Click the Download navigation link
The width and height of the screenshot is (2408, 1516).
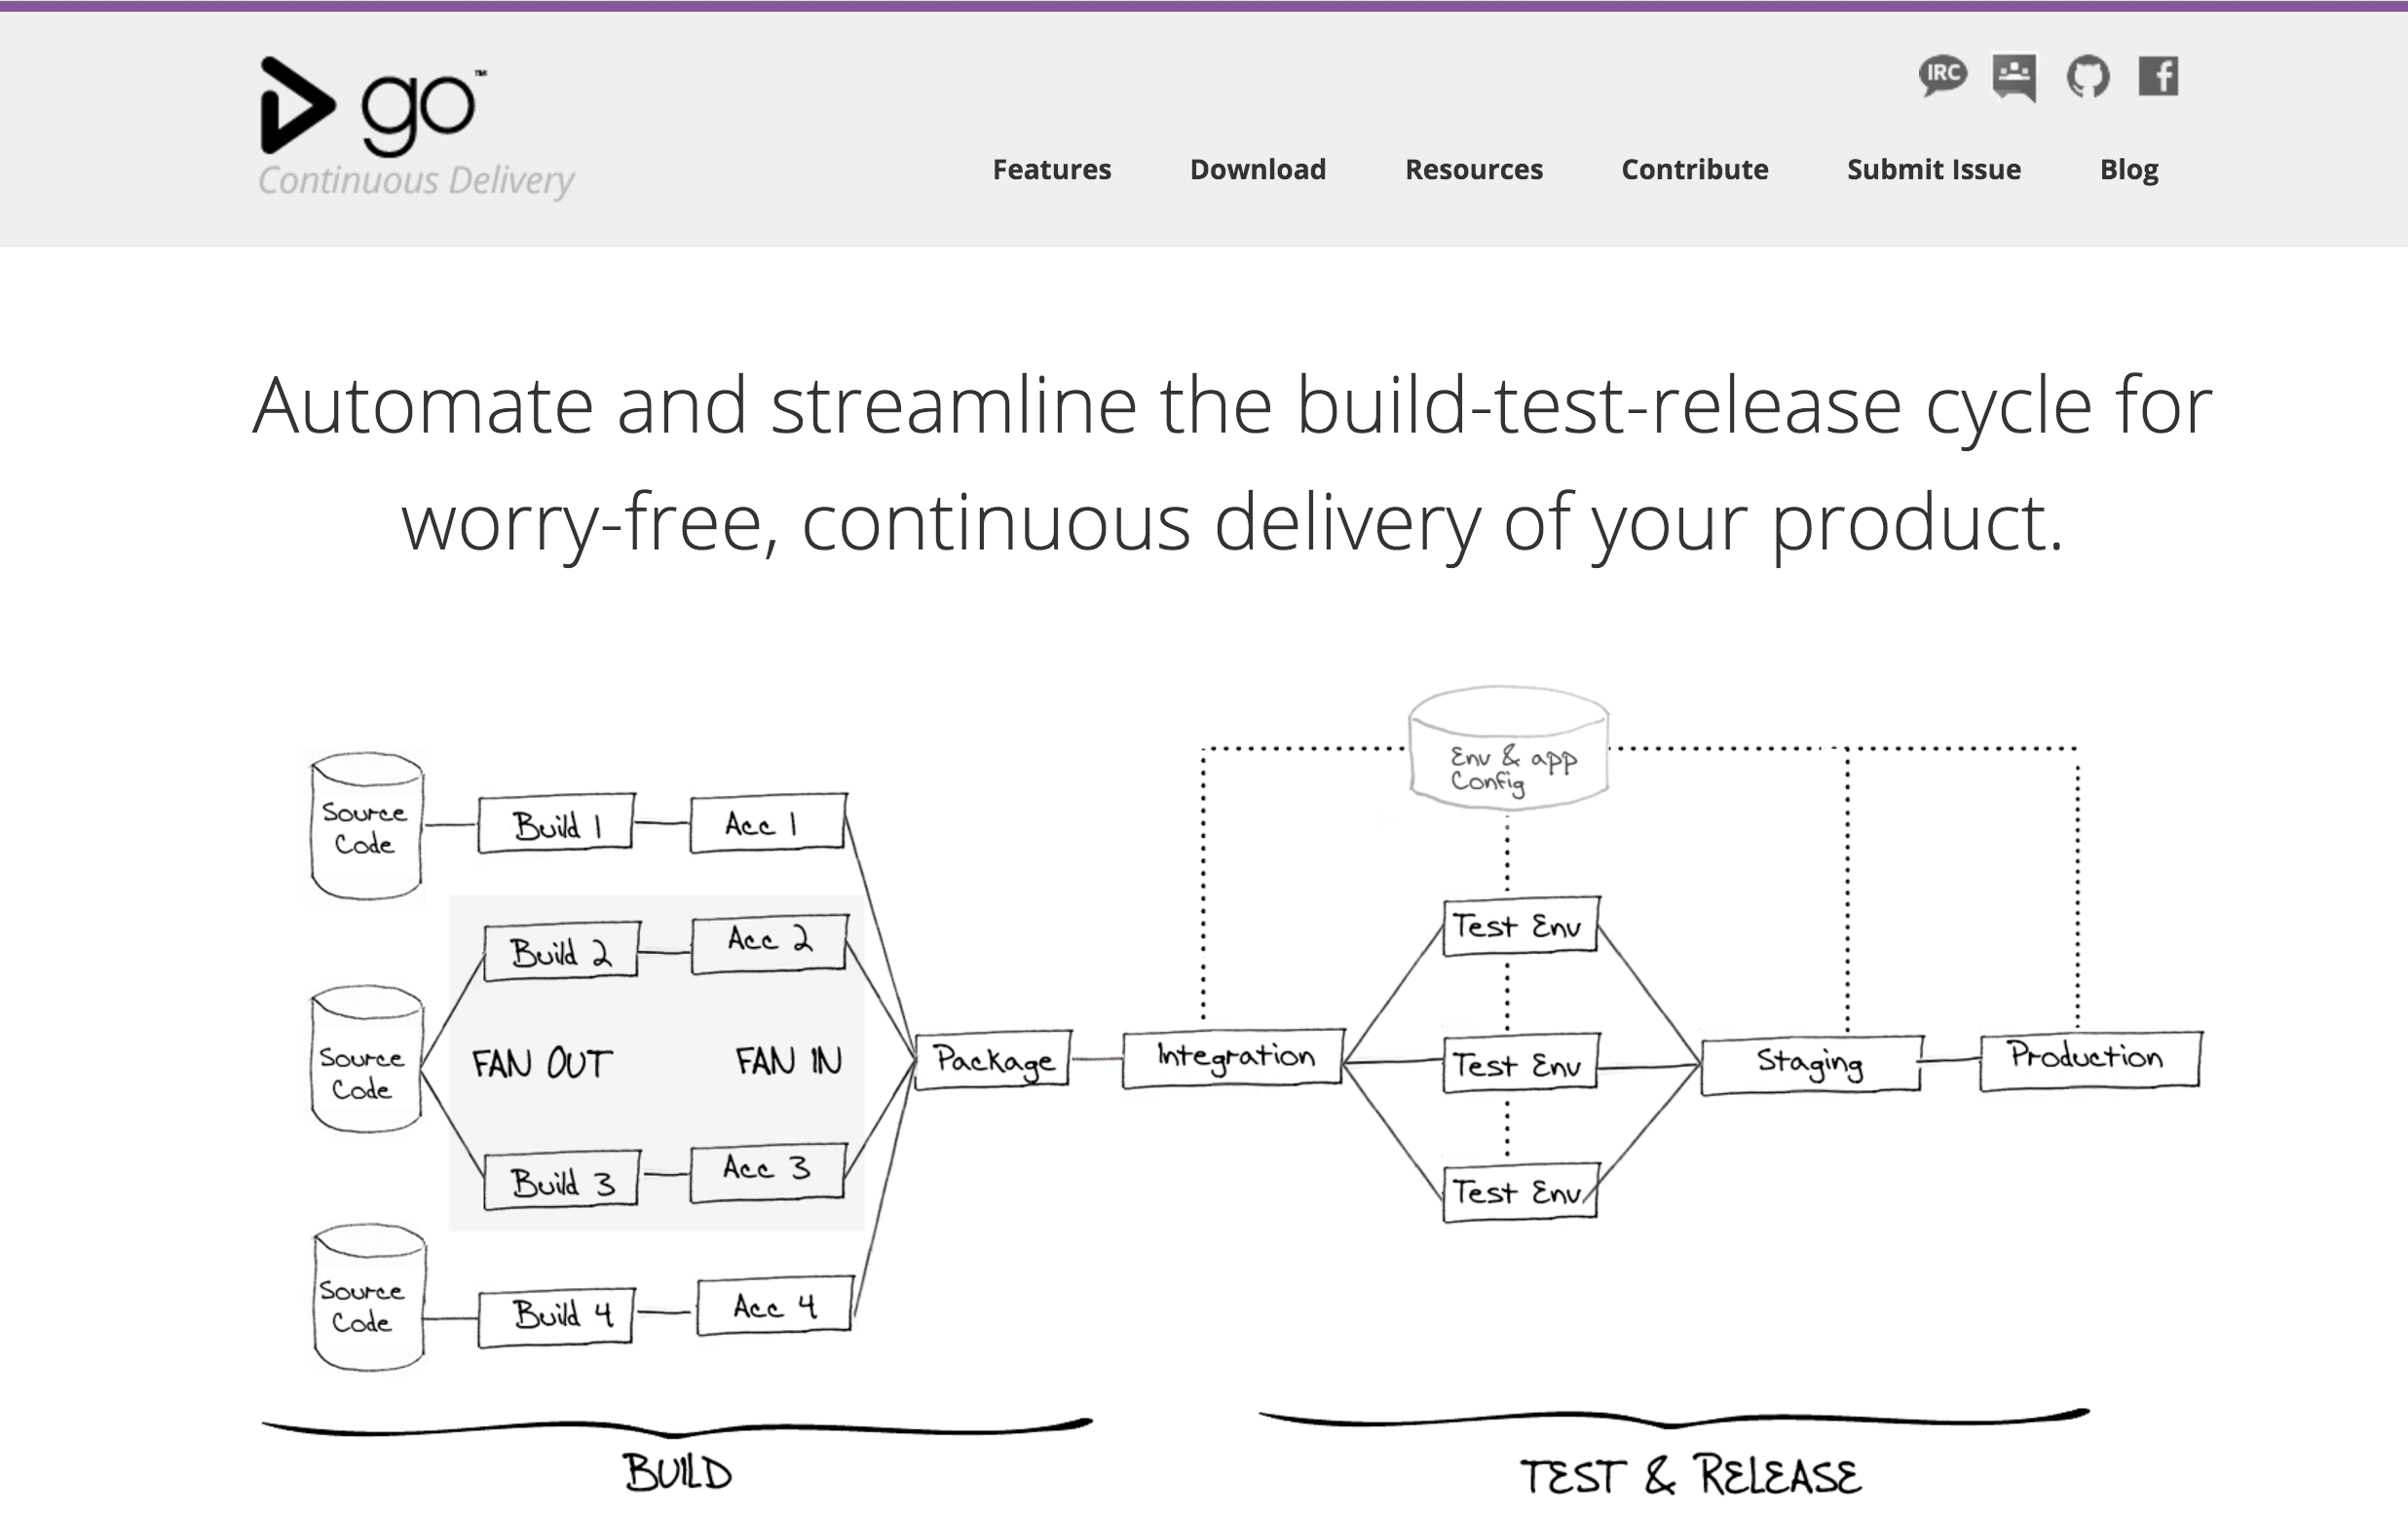pos(1259,170)
